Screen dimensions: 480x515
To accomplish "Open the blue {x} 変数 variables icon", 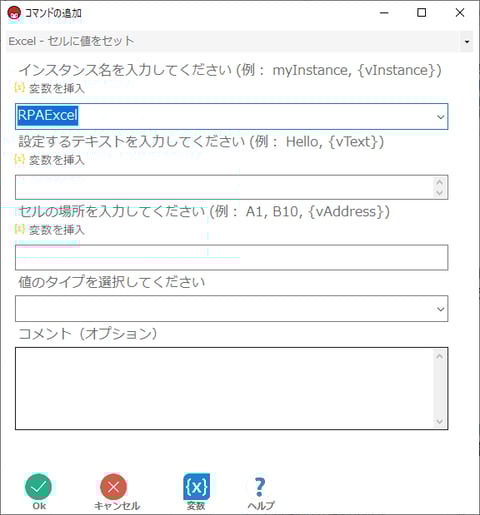I will [196, 487].
